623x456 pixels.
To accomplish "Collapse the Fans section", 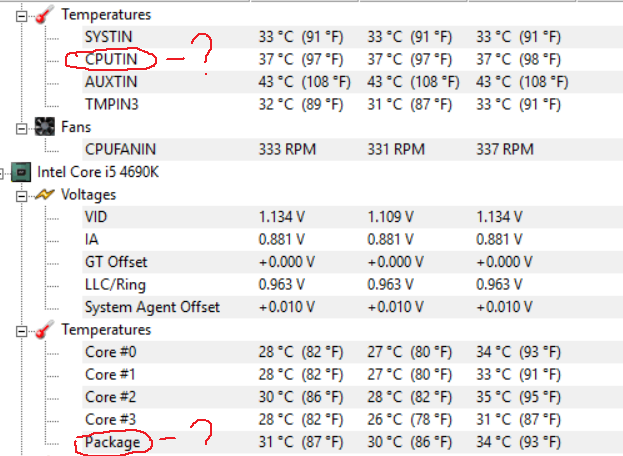I will point(22,127).
